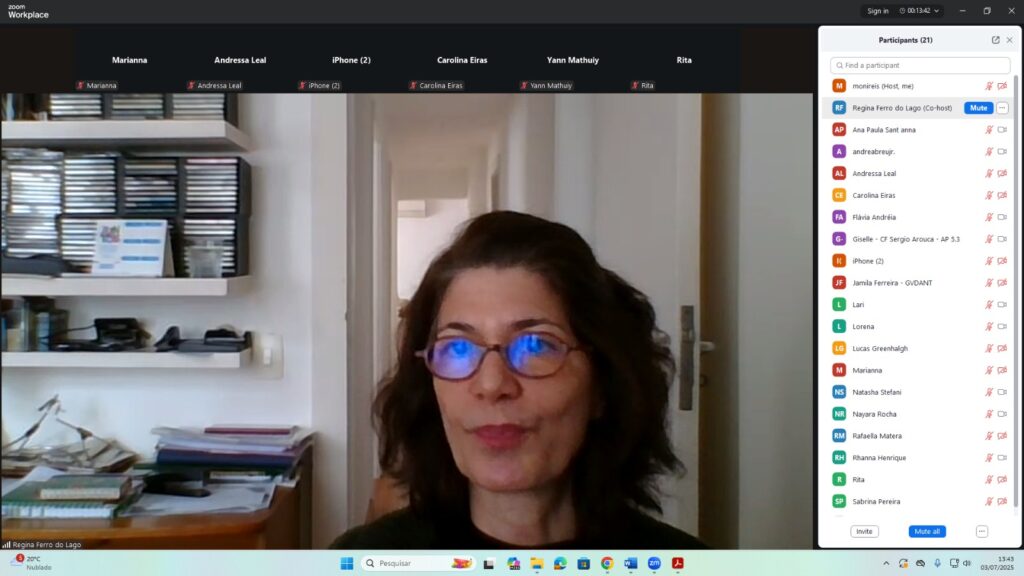Image resolution: width=1024 pixels, height=576 pixels.
Task: Toggle the microphone for monireis (Host, me)
Action: pos(989,86)
